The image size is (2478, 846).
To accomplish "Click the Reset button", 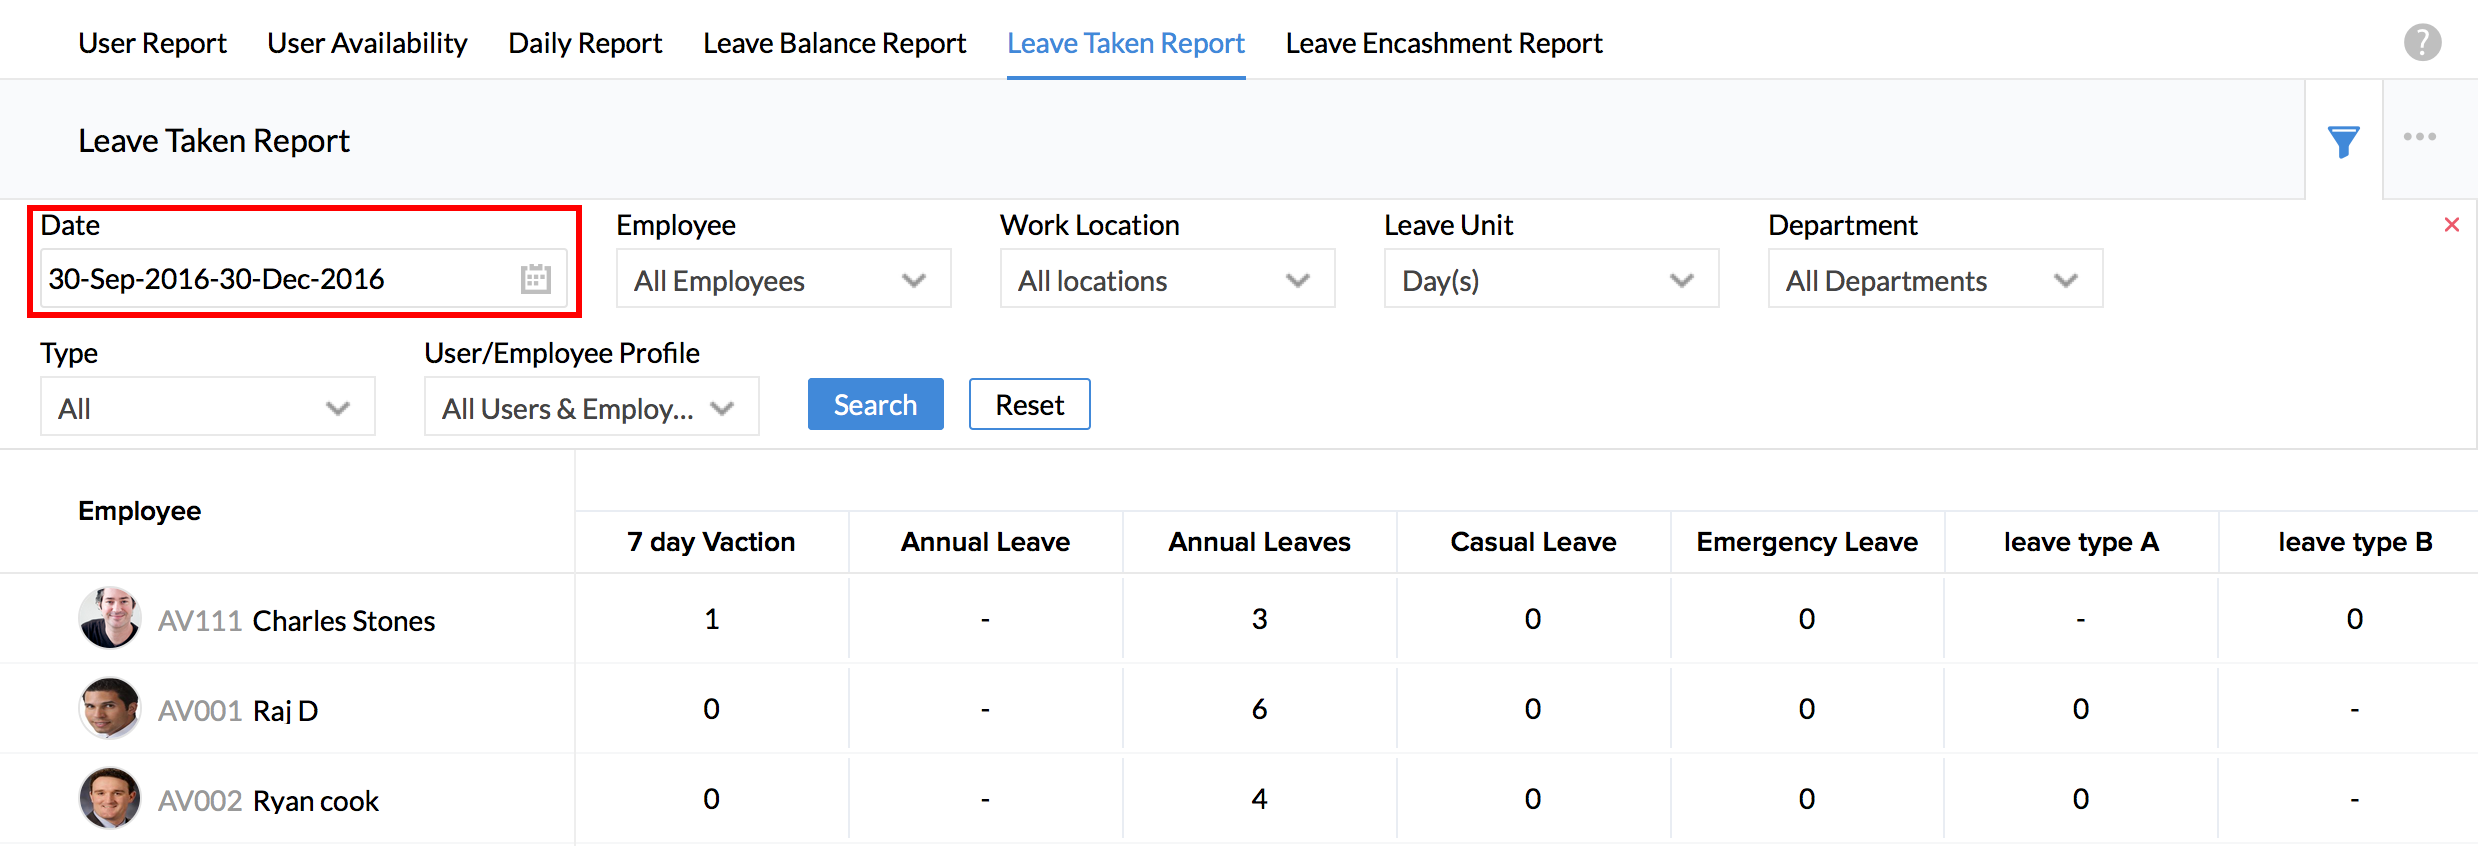I will pyautogui.click(x=1029, y=405).
